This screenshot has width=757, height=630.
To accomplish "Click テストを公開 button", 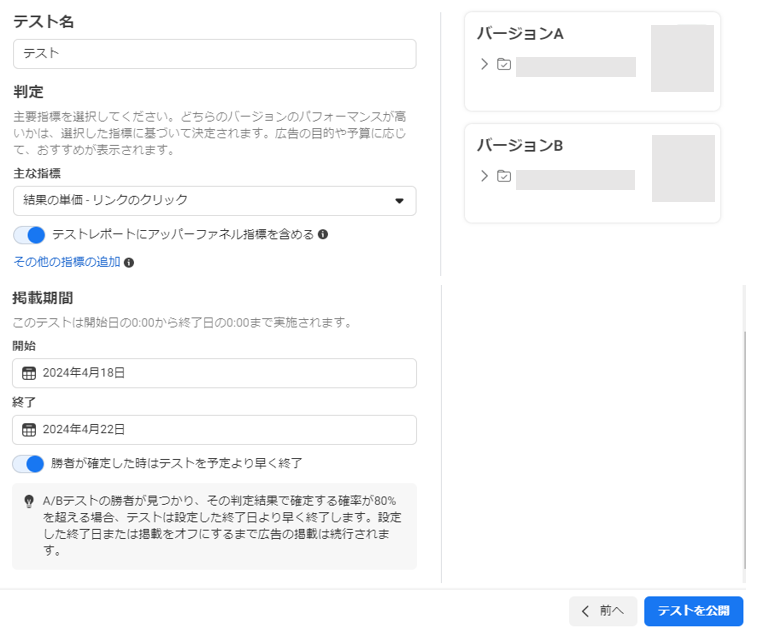I will (x=693, y=611).
